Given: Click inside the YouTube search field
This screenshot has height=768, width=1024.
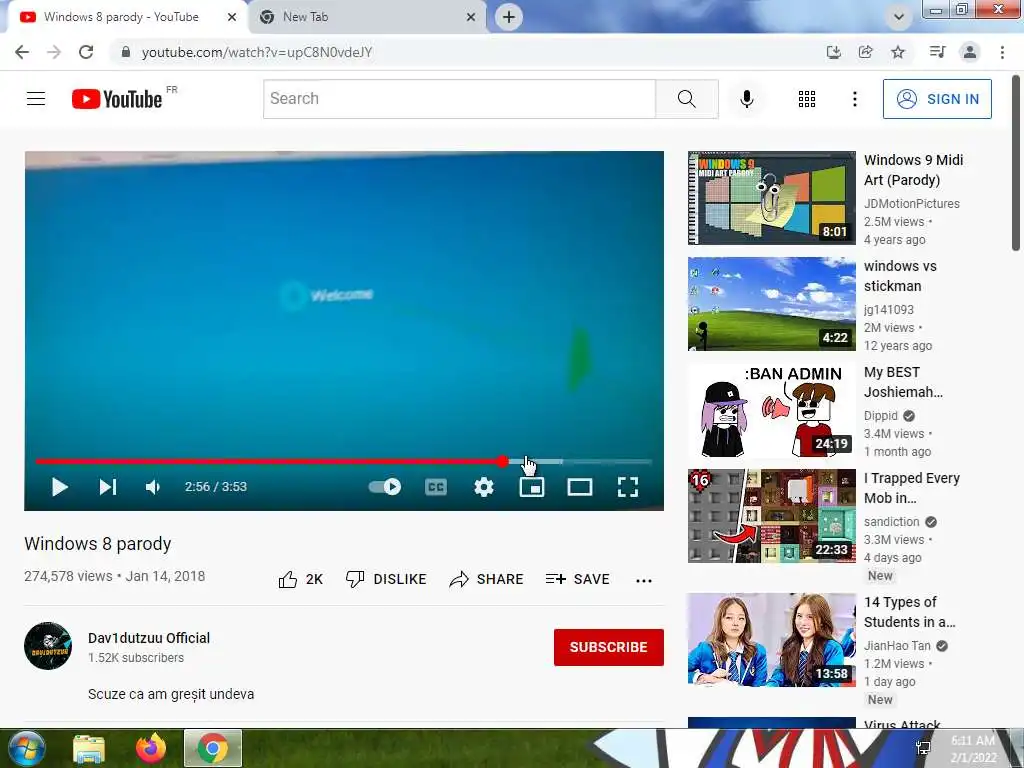Looking at the screenshot, I should click(459, 99).
